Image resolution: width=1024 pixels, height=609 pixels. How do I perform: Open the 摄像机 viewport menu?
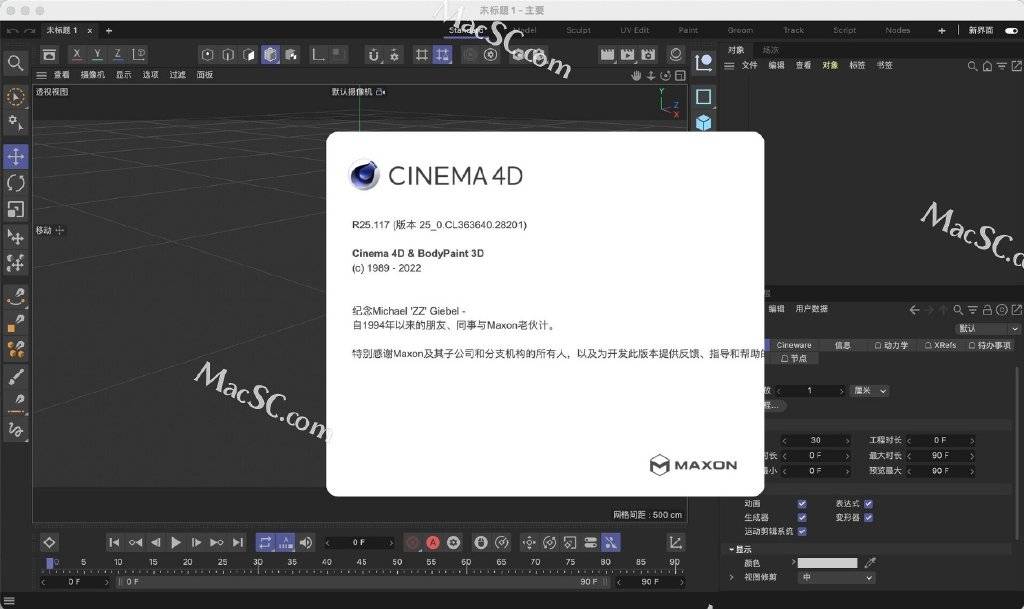click(93, 75)
